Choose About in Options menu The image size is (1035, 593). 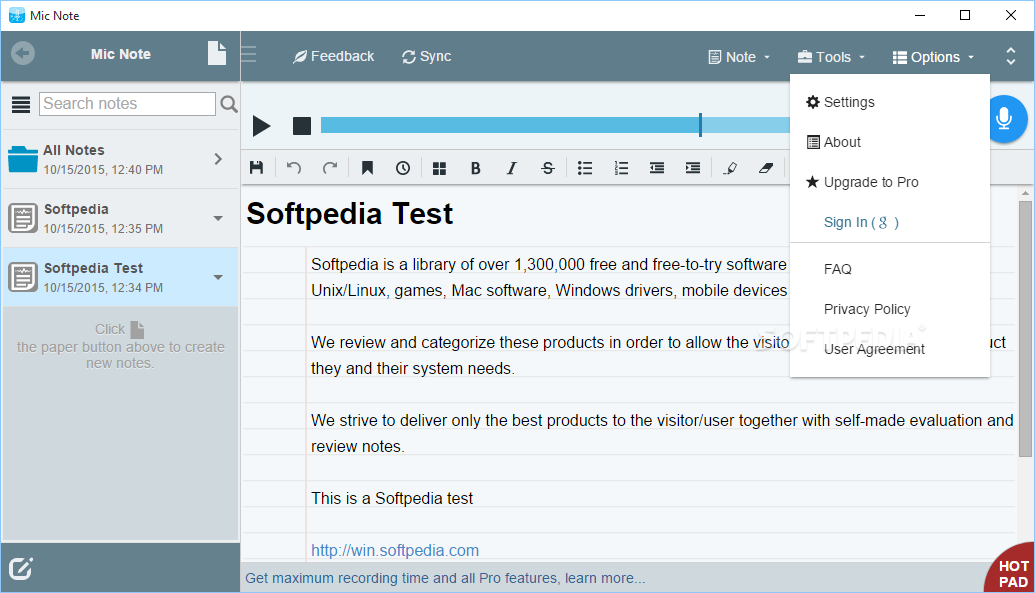(x=889, y=142)
